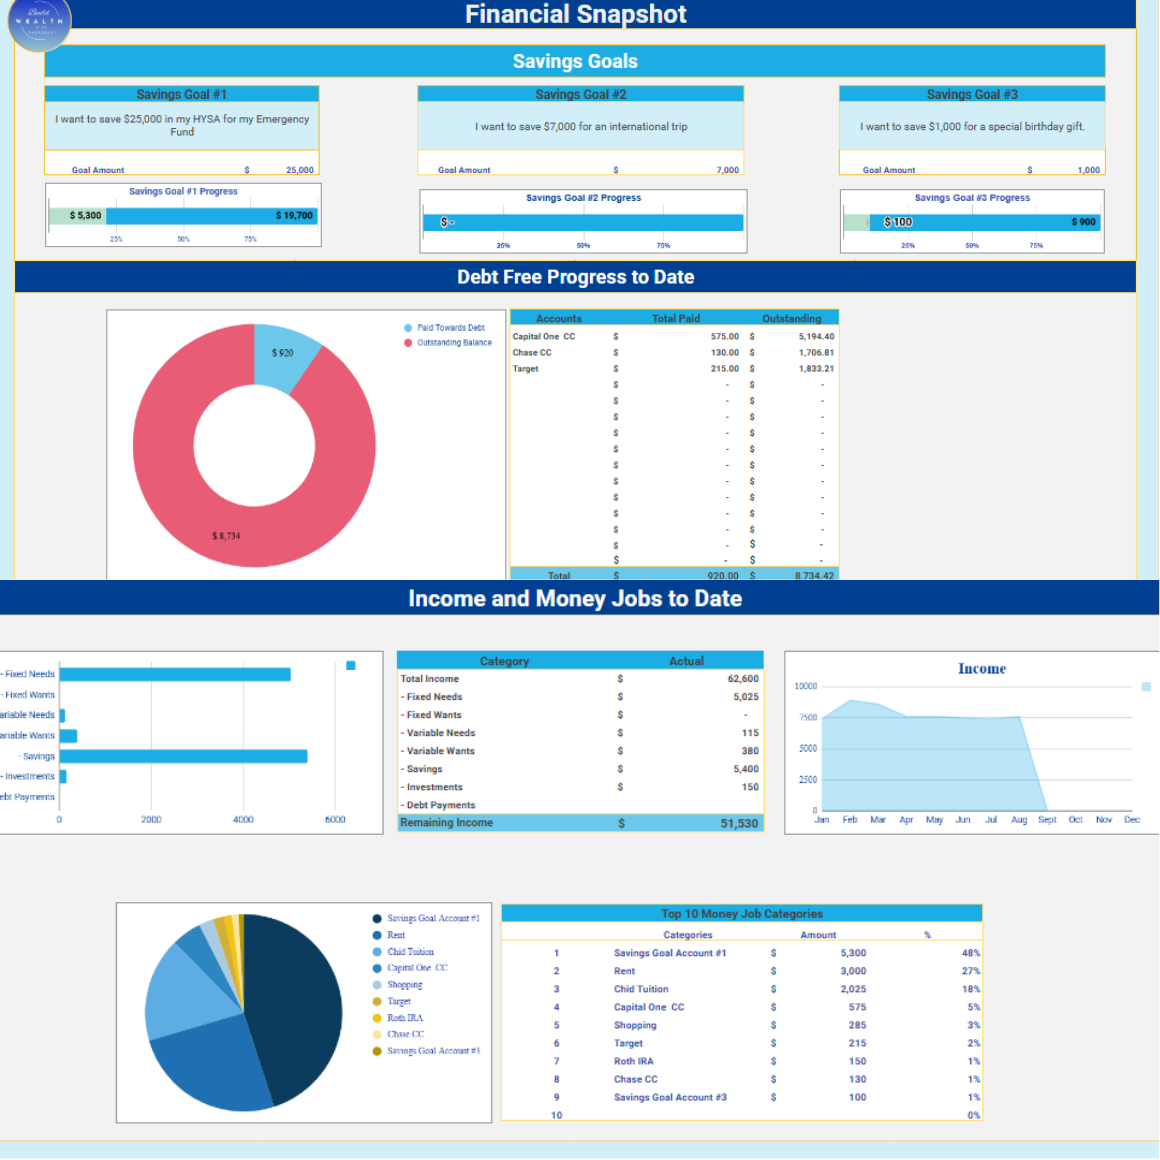Select the 575.00 total paid cell
The image size is (1160, 1160).
click(725, 337)
